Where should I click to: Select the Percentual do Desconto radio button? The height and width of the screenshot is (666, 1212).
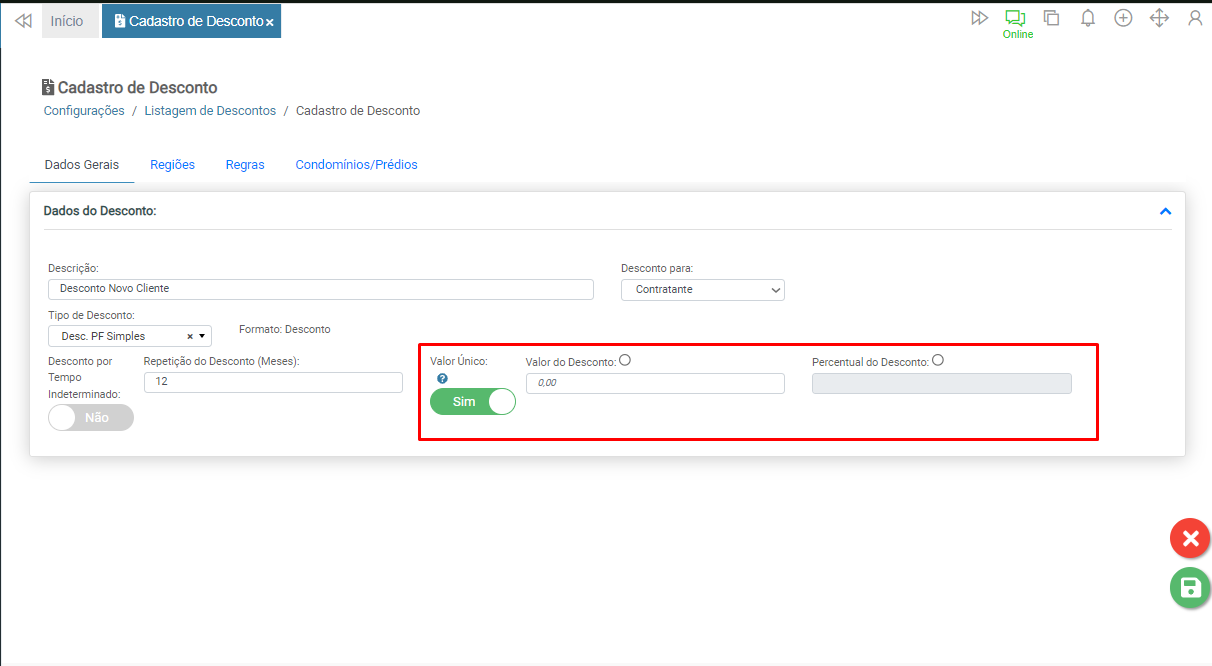(938, 361)
